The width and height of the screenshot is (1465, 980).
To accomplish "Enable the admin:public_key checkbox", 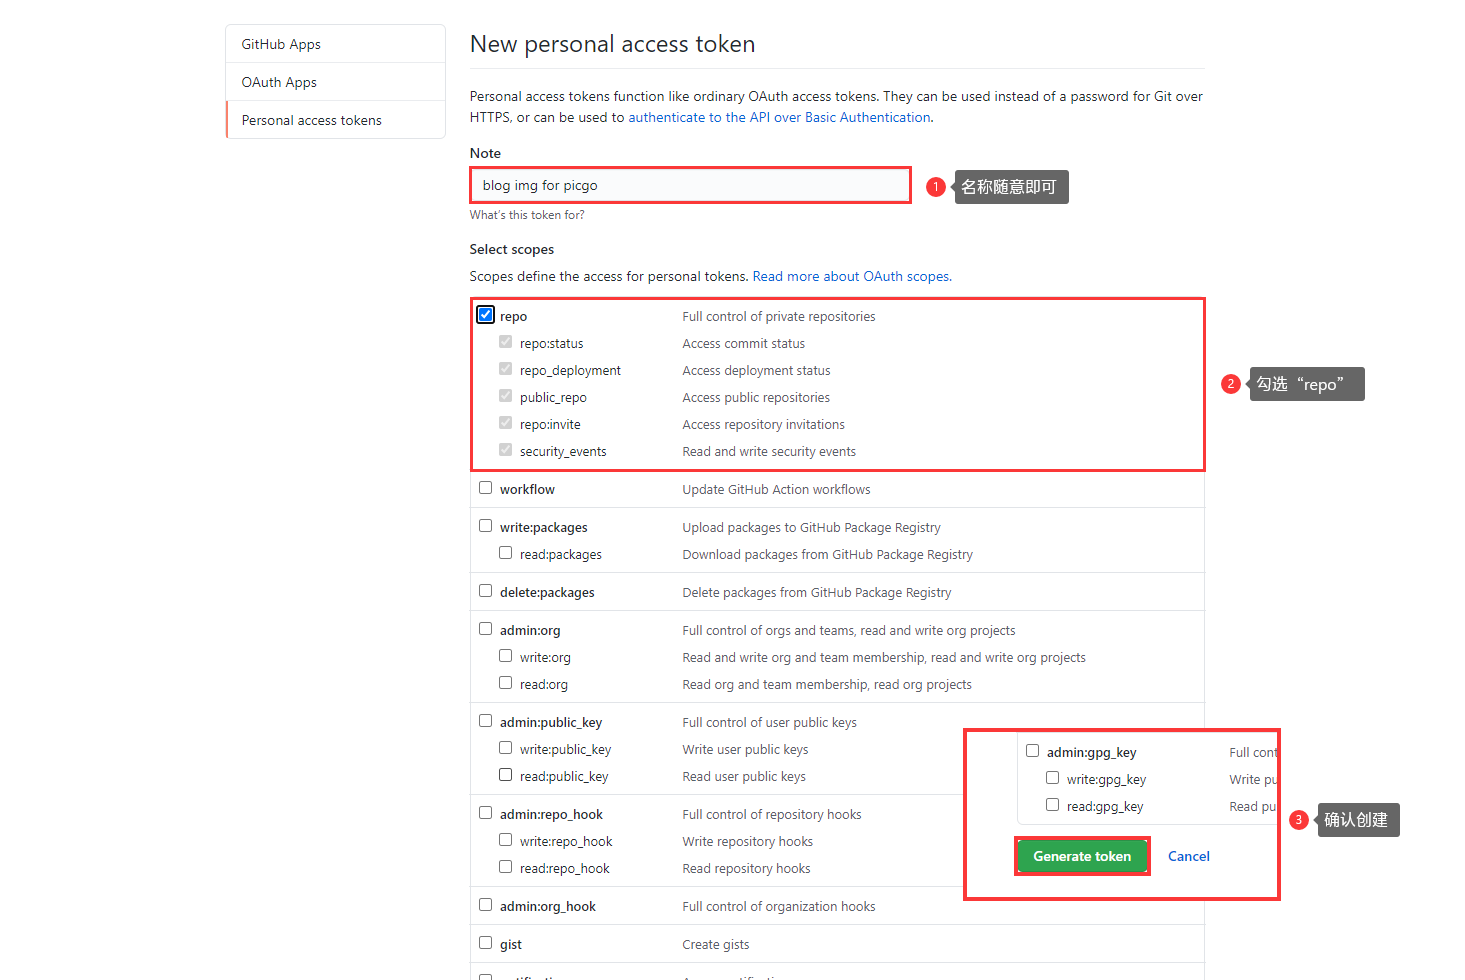I will point(486,721).
